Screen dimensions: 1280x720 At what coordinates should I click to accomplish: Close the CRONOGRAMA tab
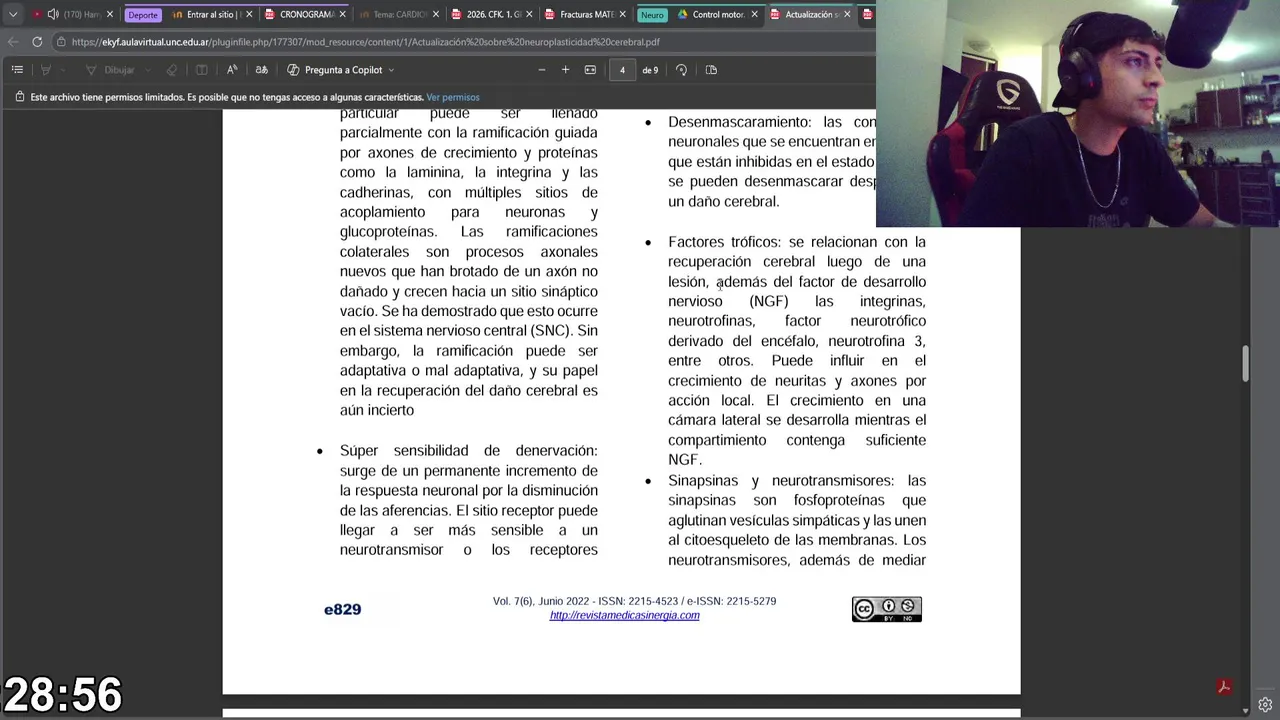tap(343, 14)
